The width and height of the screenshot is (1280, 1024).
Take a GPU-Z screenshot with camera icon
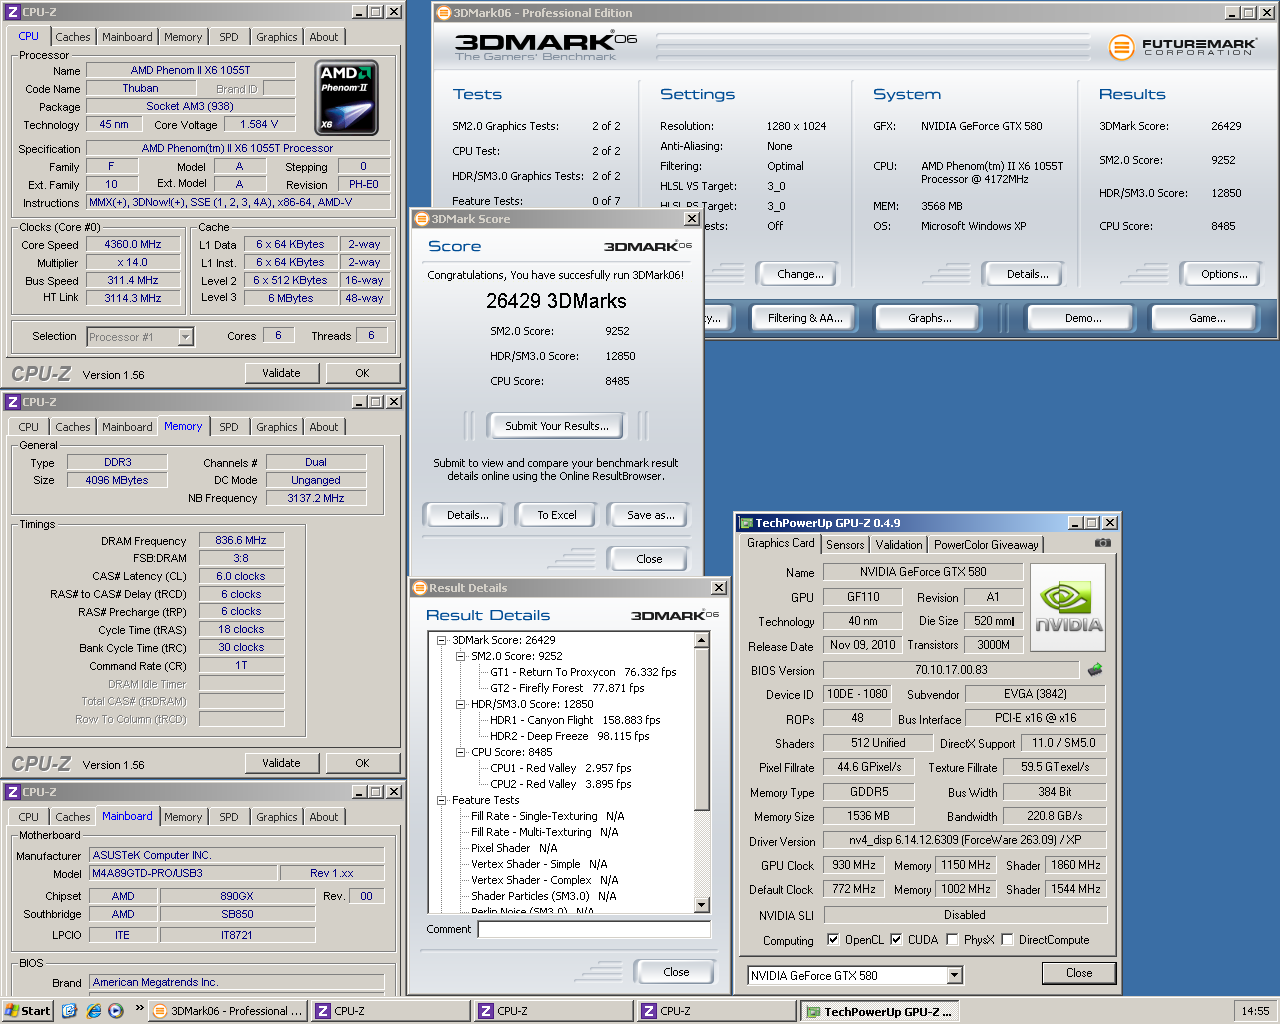tap(1102, 543)
